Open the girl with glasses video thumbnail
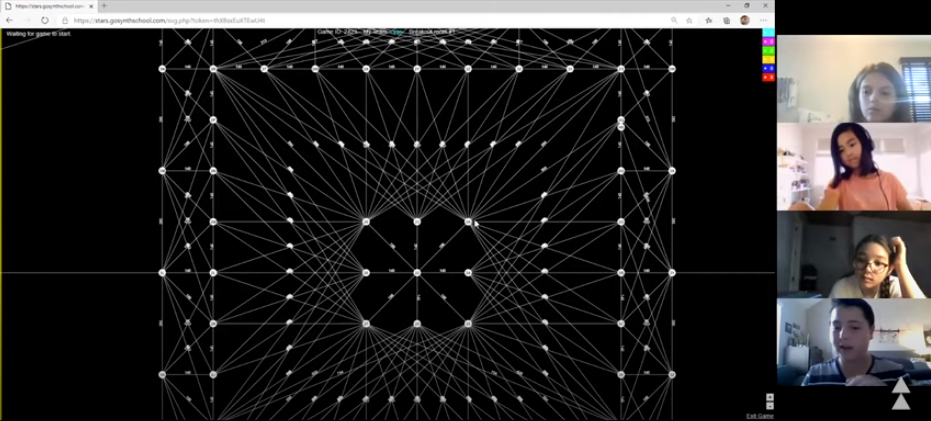Viewport: 931px width, 421px height. [x=854, y=255]
